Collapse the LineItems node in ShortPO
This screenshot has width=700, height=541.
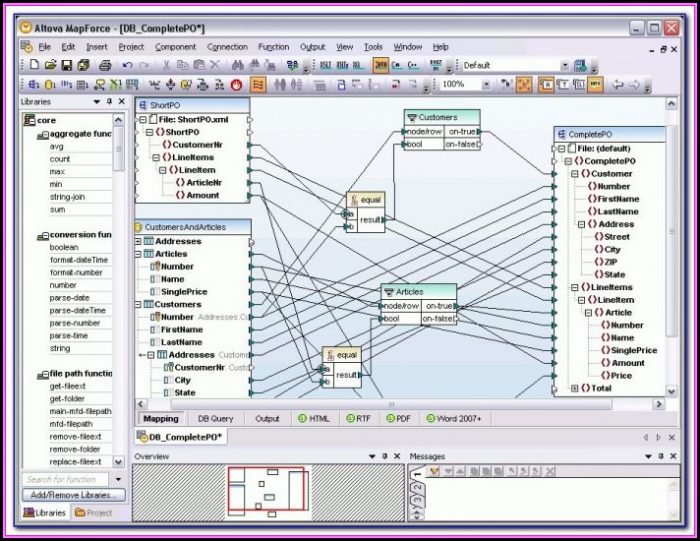click(156, 158)
